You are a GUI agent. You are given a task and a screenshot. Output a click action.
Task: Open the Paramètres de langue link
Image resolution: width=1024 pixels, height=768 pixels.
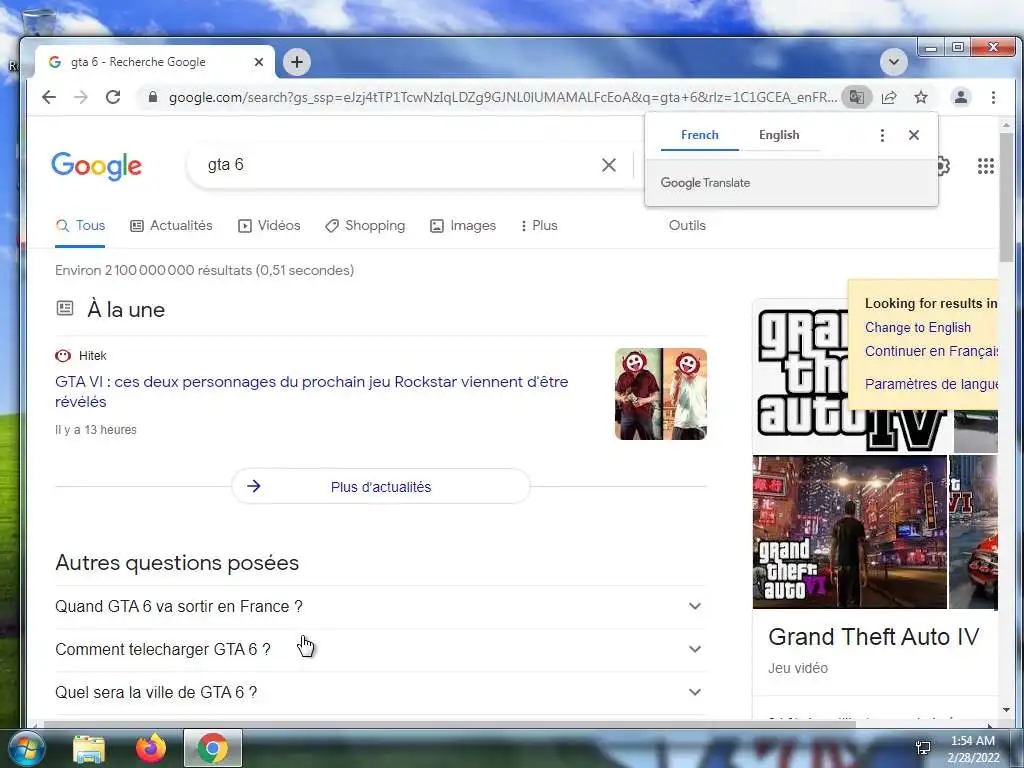point(931,384)
